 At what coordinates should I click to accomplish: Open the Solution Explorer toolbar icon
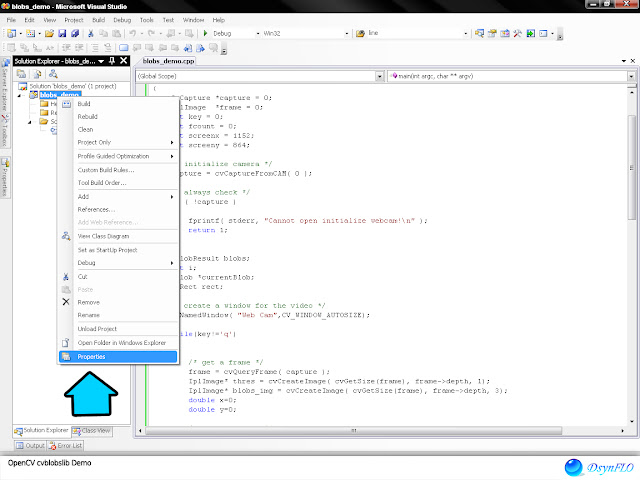tap(479, 33)
